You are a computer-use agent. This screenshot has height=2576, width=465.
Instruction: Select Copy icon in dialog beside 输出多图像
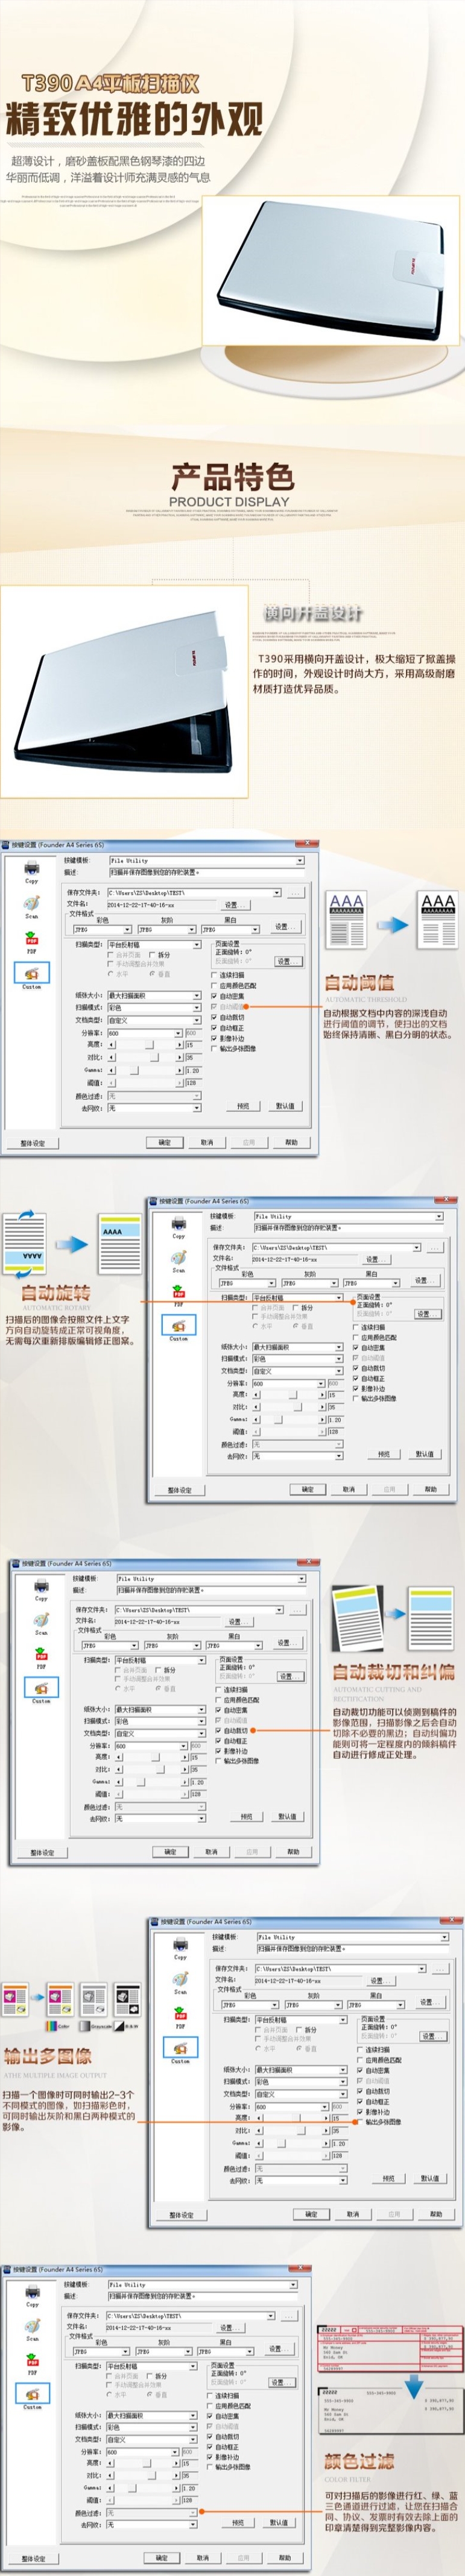[x=180, y=1945]
